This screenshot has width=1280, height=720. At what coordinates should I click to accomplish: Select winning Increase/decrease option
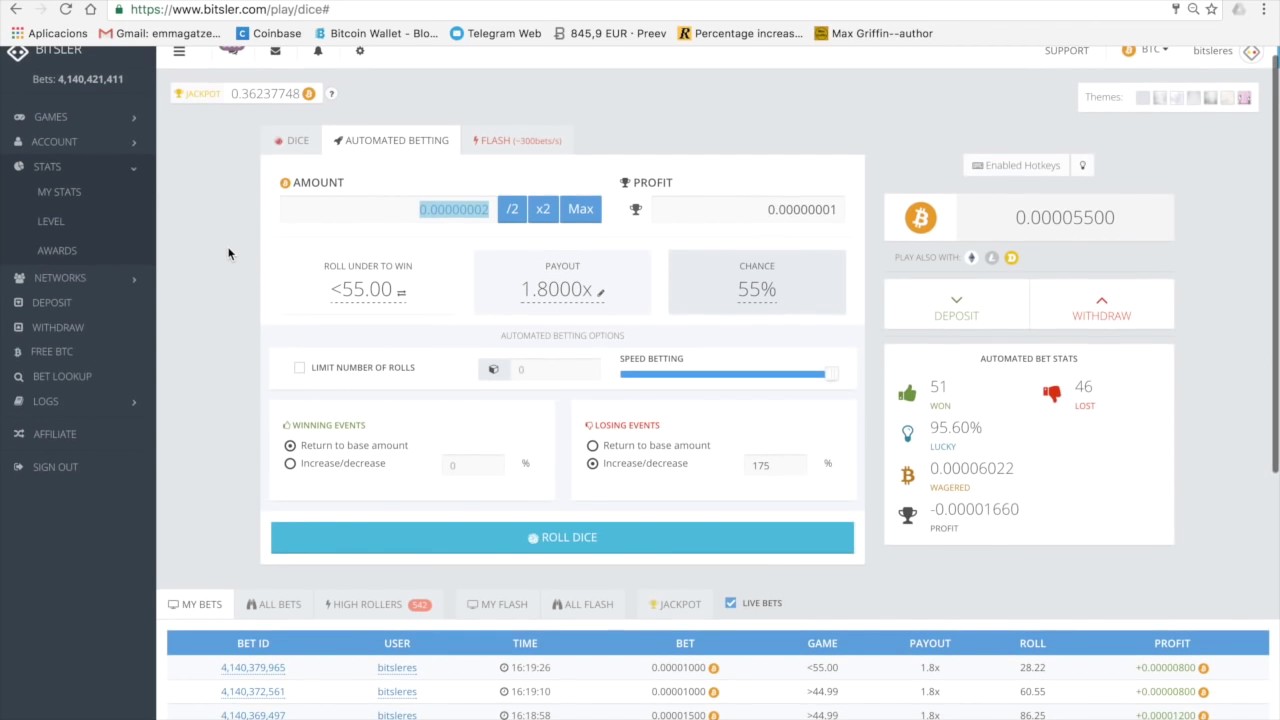[290, 464]
